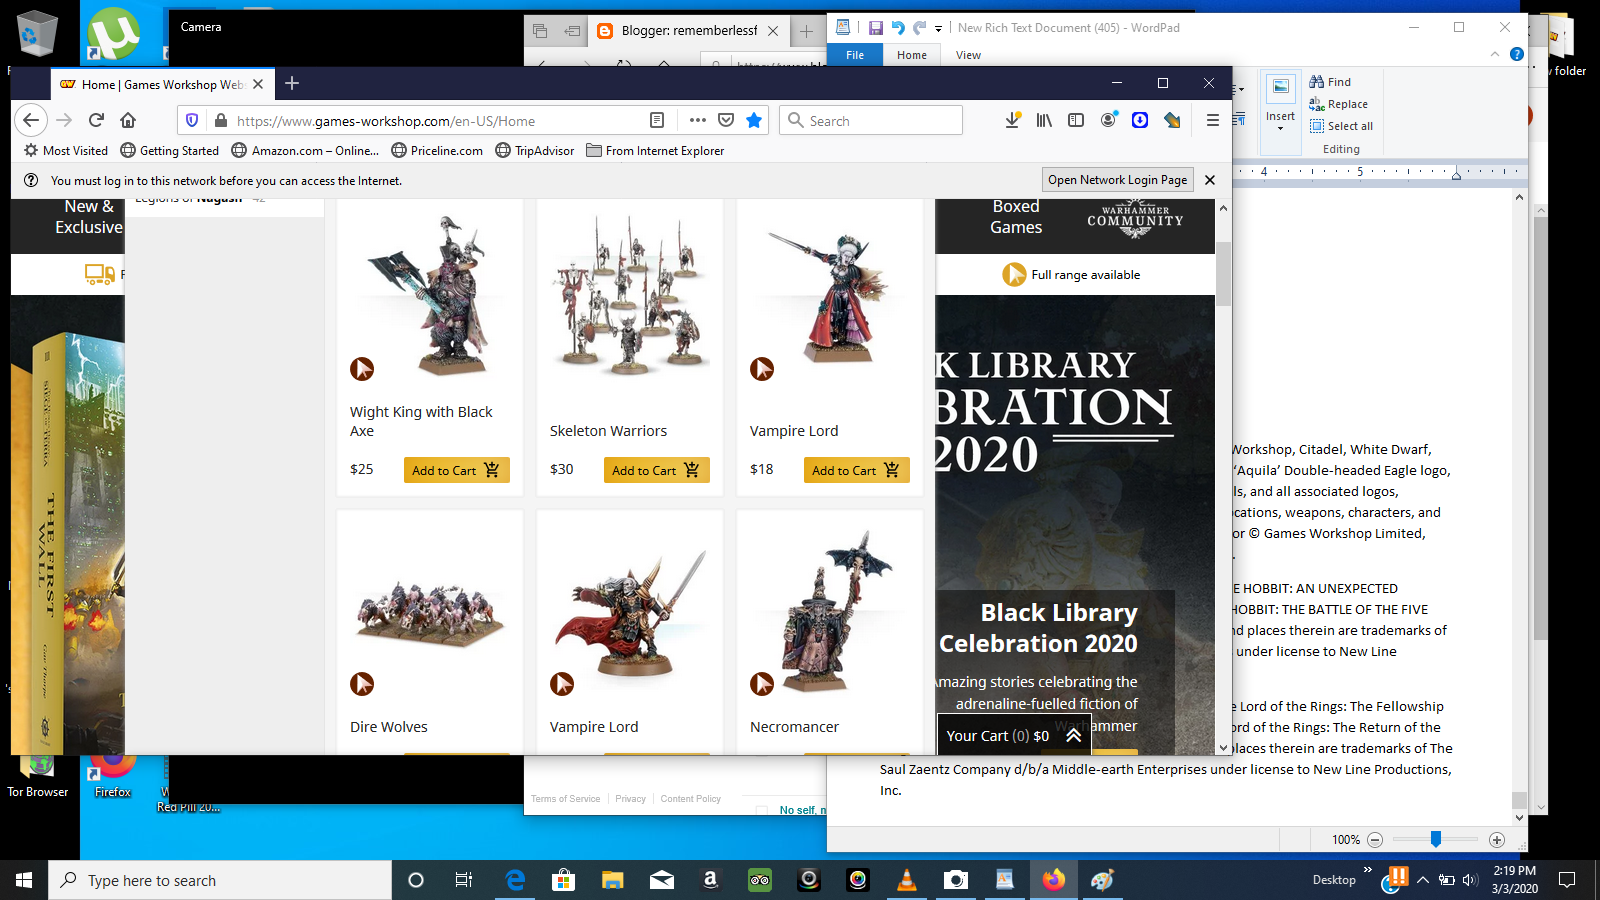1600x900 pixels.
Task: Show hidden system tray icons
Action: click(x=1423, y=880)
